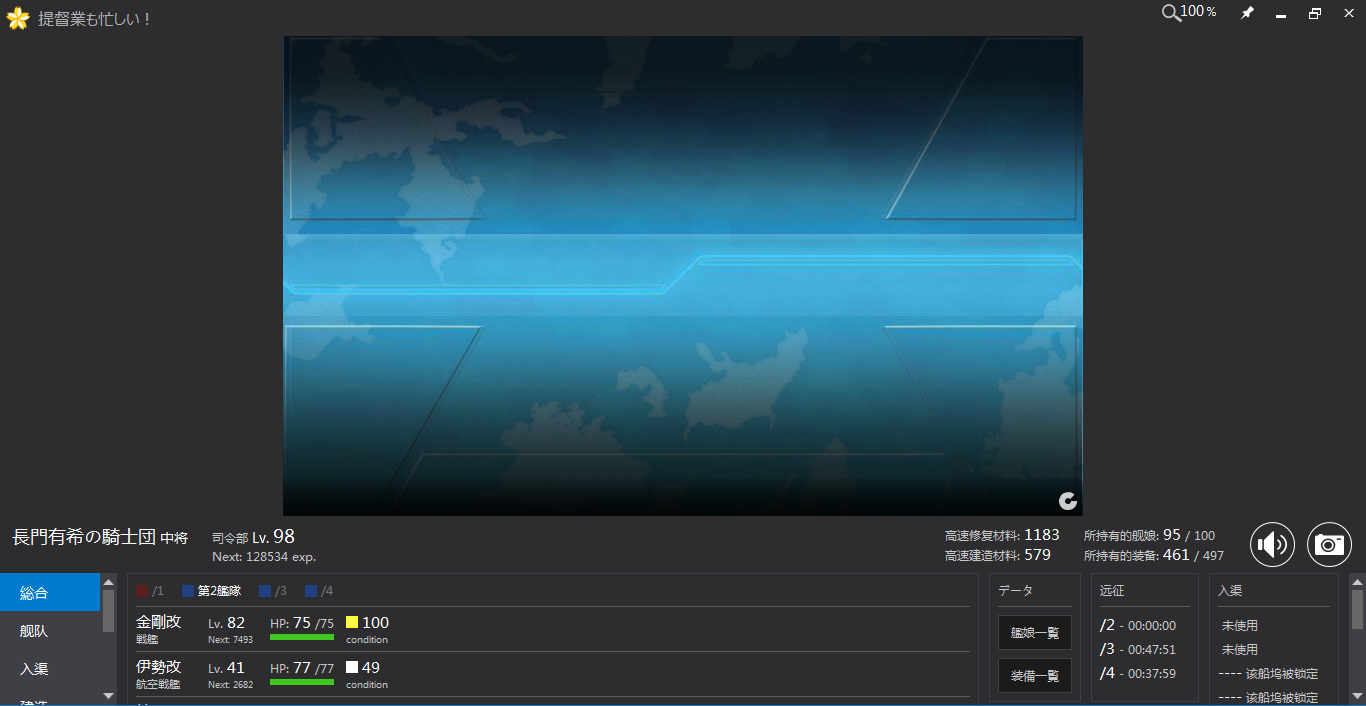Click the Next: 128534 exp. text
1366x706 pixels.
[x=264, y=557]
